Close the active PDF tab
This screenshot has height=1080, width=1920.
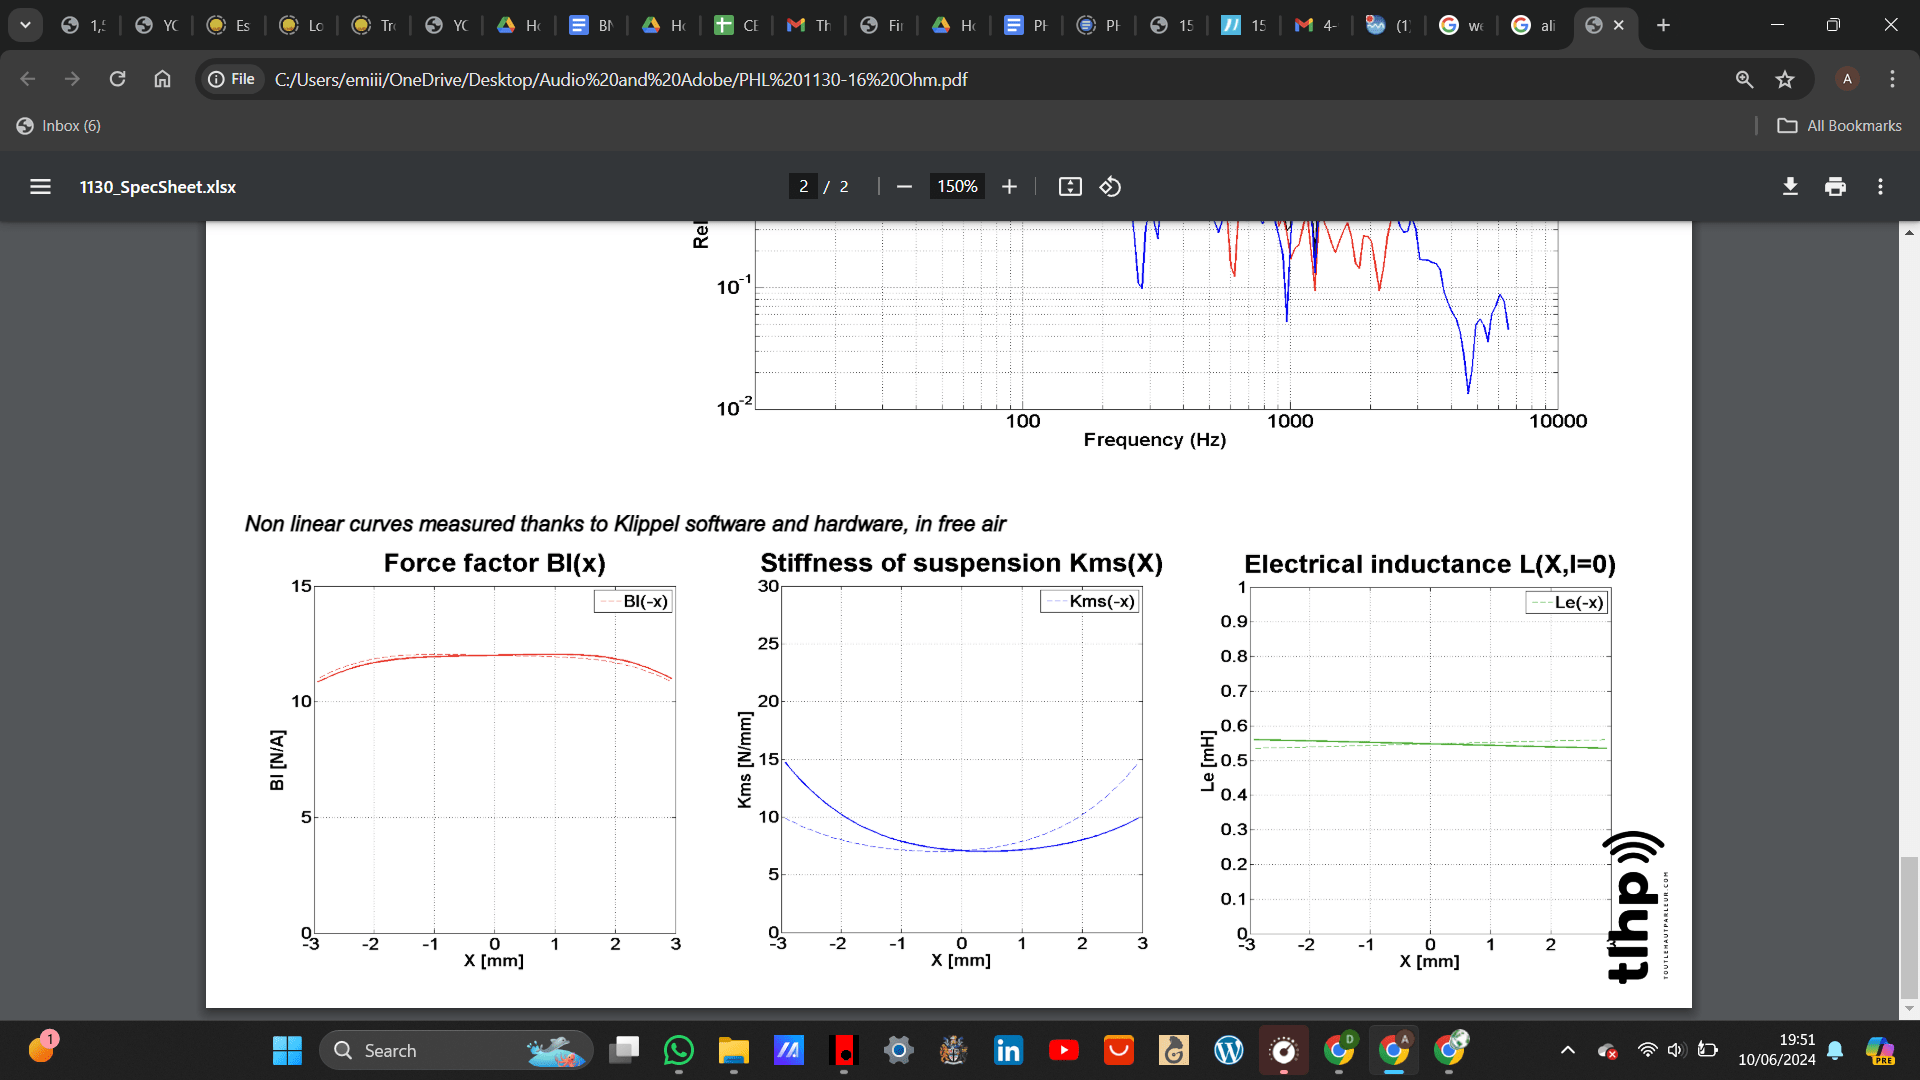coord(1619,25)
